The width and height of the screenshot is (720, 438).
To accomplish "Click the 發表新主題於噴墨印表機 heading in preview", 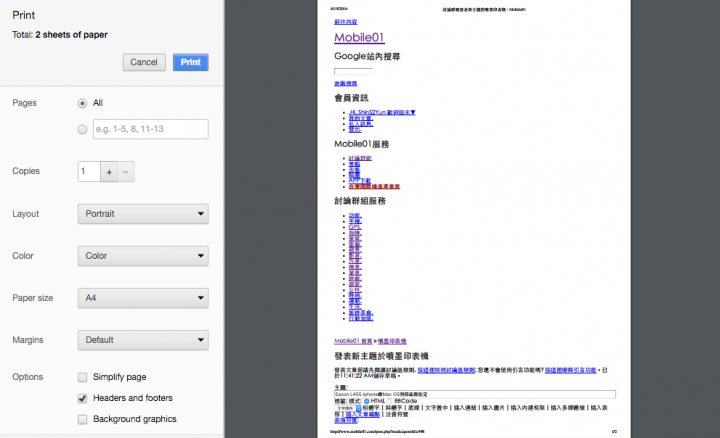I will tap(382, 356).
